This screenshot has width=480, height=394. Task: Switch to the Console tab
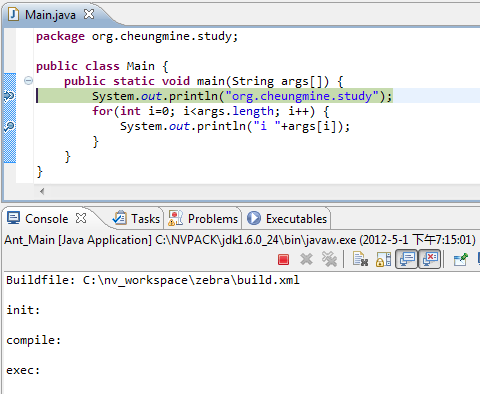47,219
